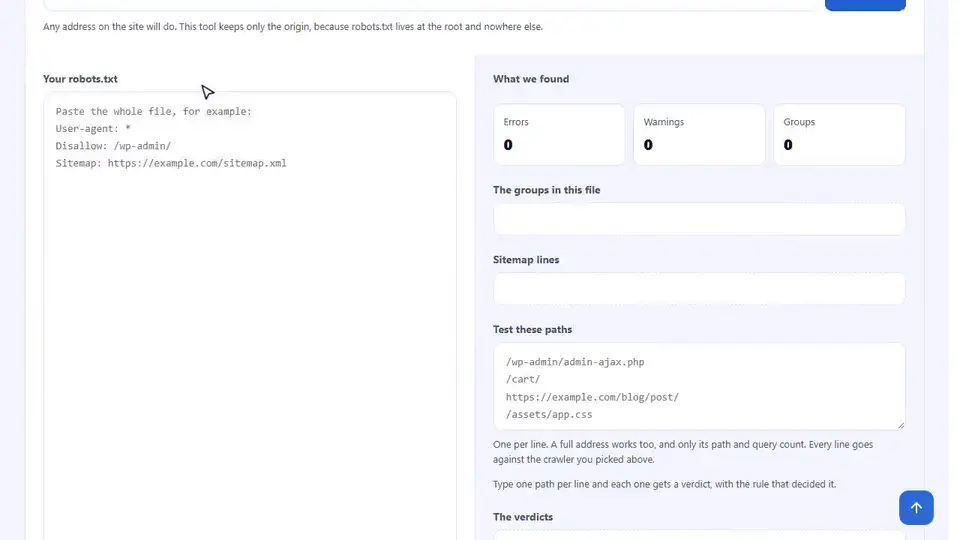Click the partially visible blue button at top

click(865, 5)
